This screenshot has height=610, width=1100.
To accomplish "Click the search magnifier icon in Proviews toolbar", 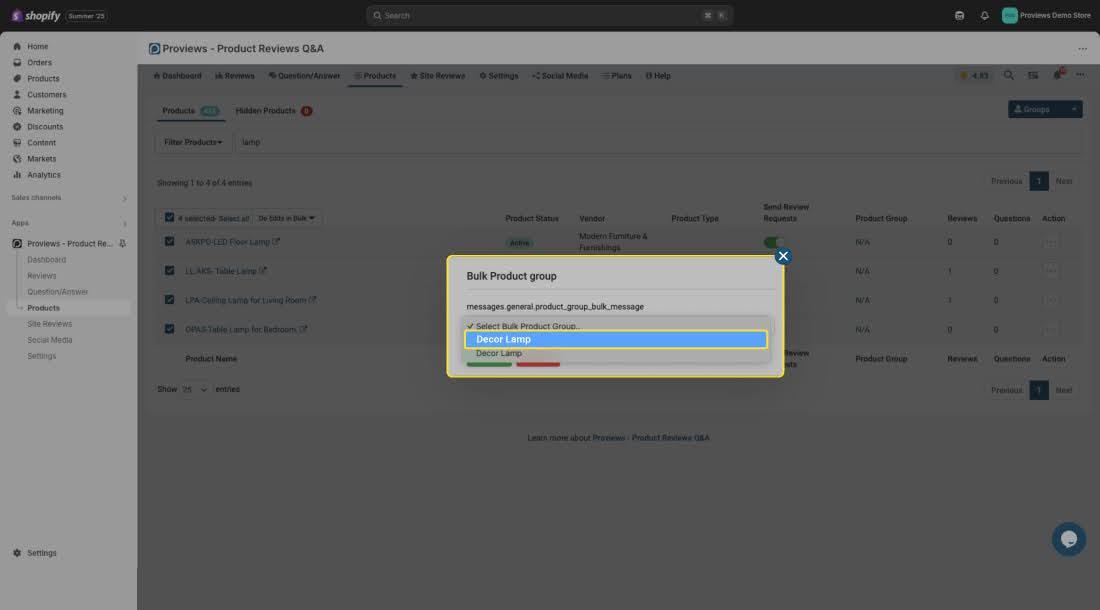I will 1008,76.
